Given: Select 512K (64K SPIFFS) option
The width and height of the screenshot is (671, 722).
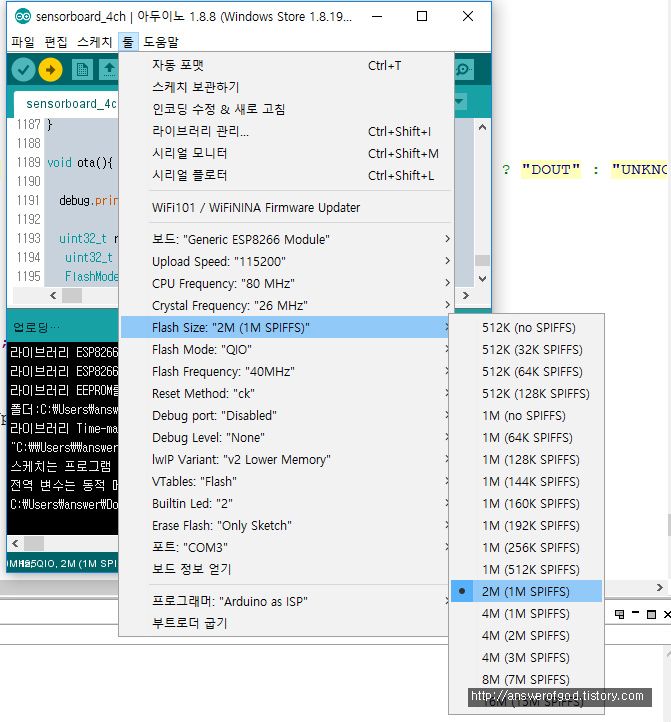Looking at the screenshot, I should (x=526, y=372).
